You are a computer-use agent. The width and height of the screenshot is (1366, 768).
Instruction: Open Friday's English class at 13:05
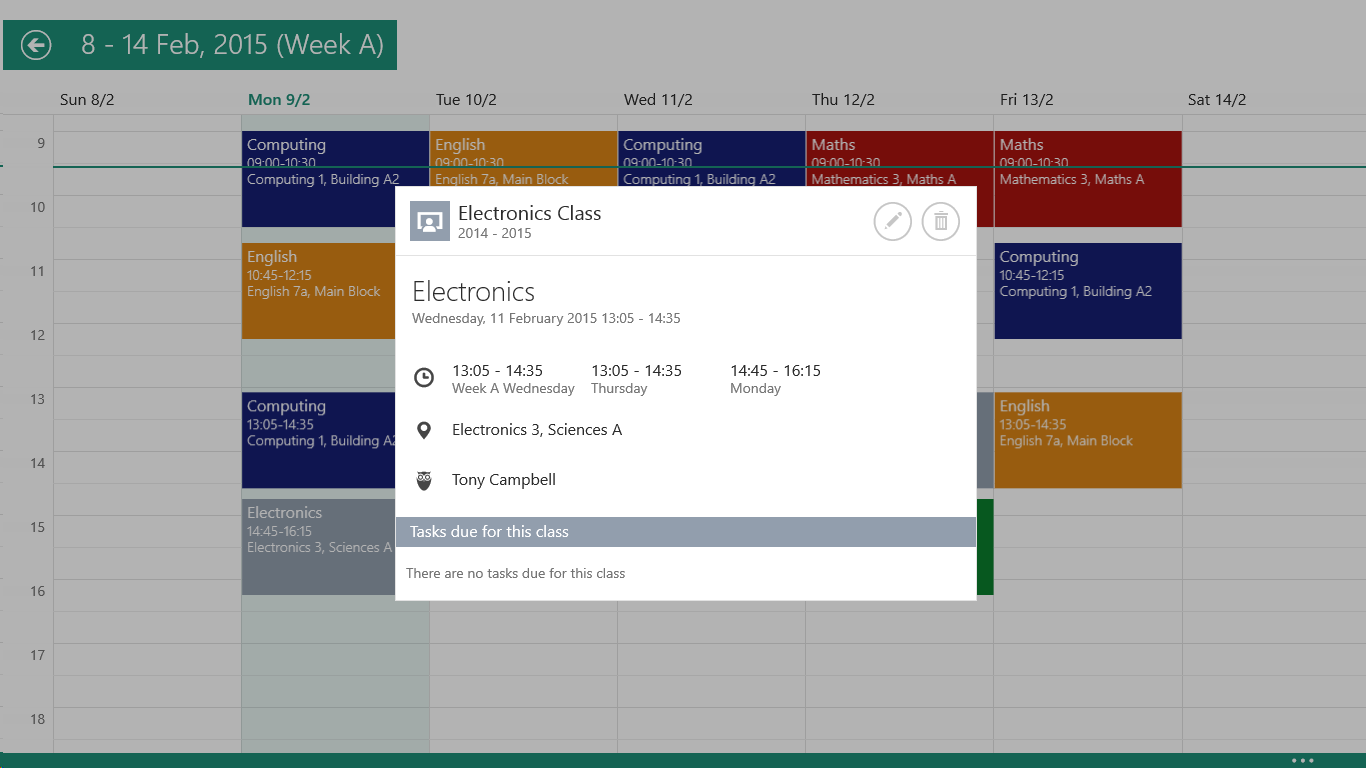coord(1087,440)
